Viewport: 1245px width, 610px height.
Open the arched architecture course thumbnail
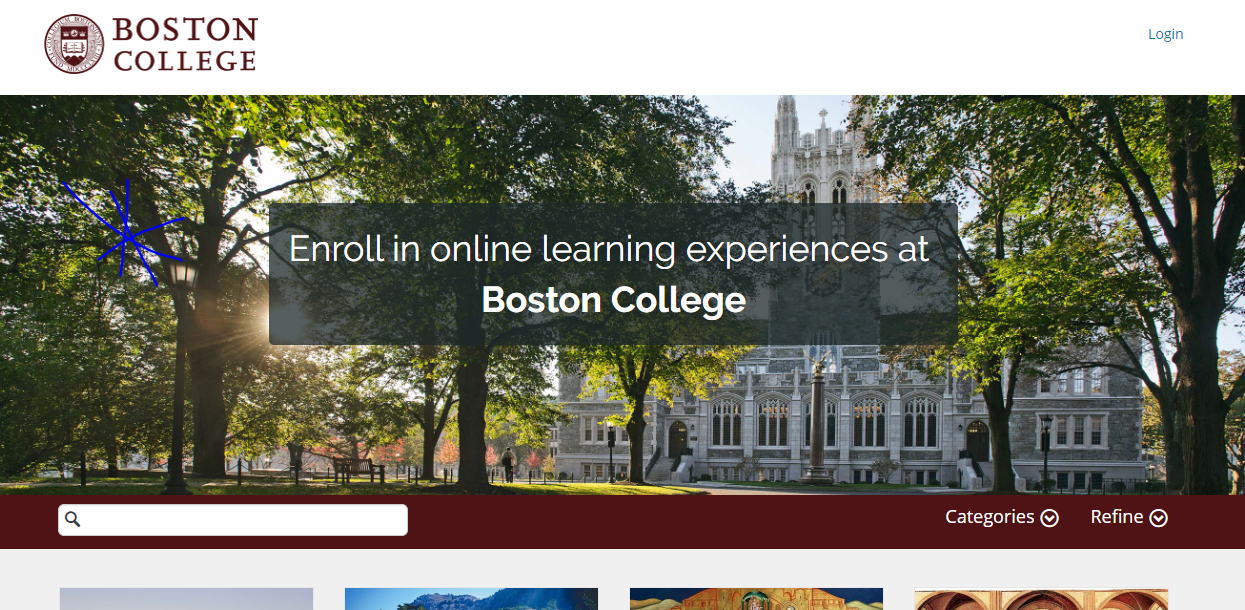[1041, 599]
